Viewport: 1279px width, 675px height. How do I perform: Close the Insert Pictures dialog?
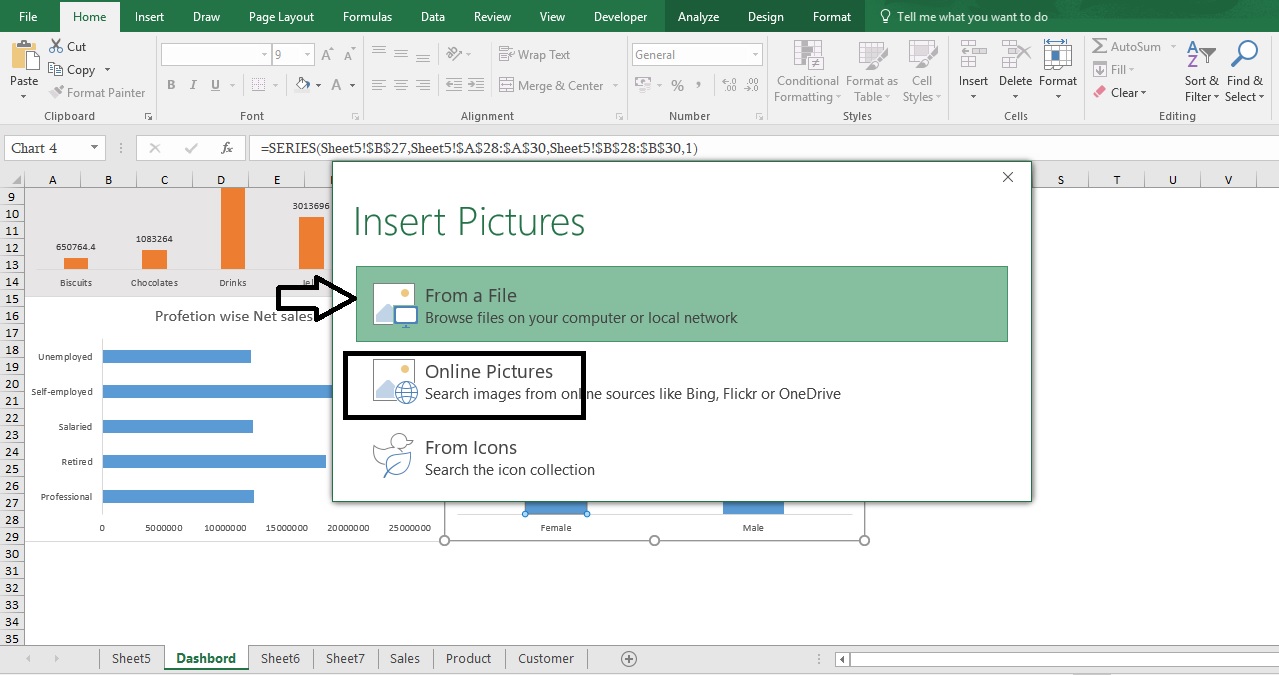pos(1008,177)
